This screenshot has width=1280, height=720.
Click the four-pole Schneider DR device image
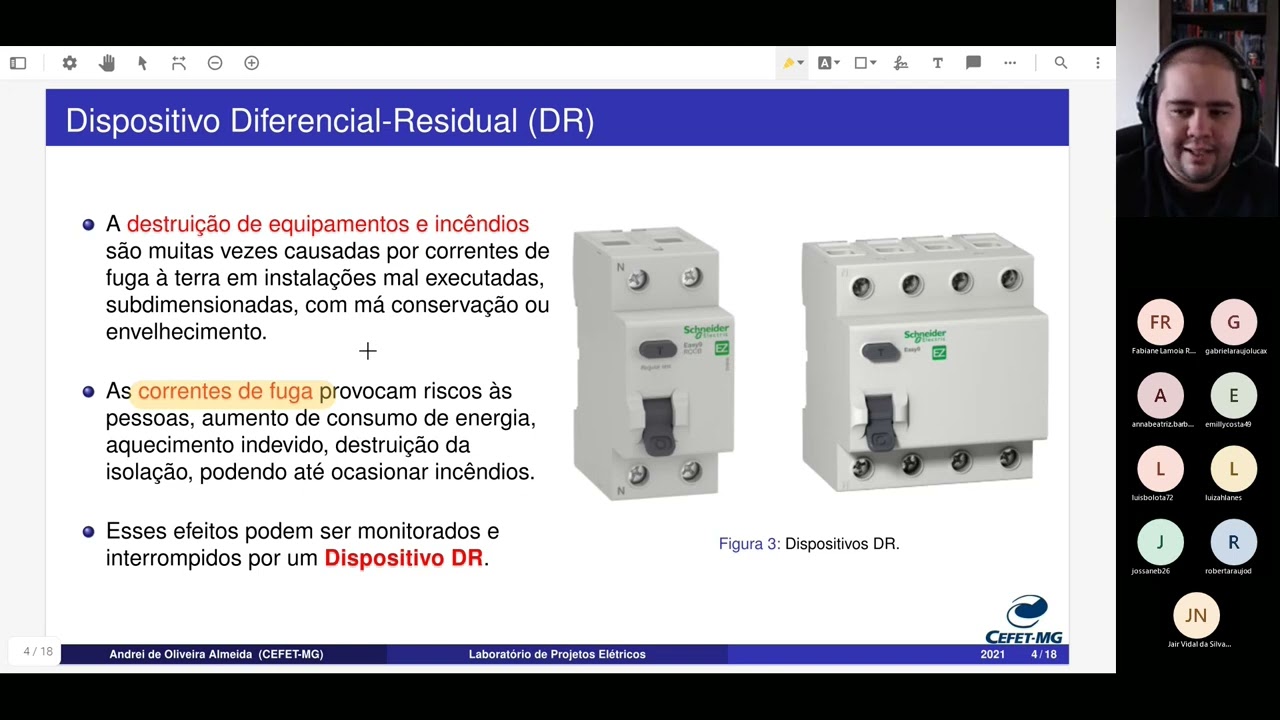click(924, 364)
